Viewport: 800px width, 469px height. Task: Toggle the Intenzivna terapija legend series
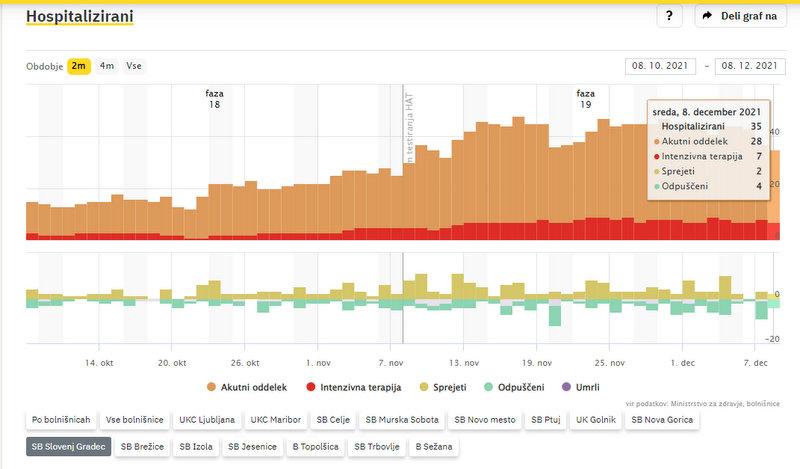pyautogui.click(x=356, y=386)
